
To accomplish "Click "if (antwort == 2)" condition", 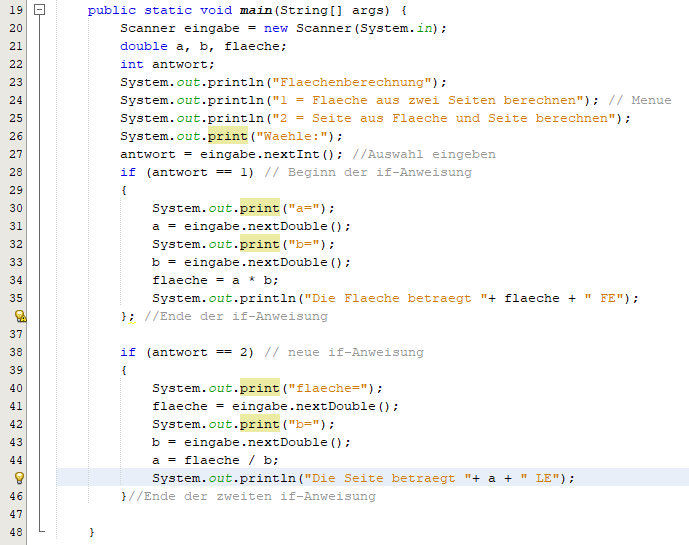I will click(x=187, y=352).
